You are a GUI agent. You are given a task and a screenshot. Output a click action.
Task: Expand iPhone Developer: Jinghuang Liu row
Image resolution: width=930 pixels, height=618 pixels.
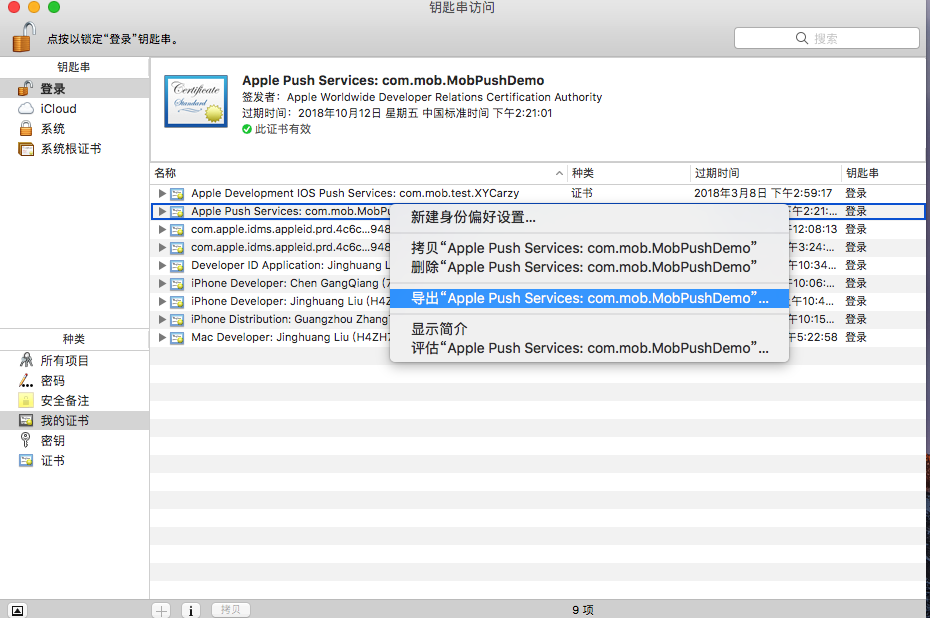[162, 301]
